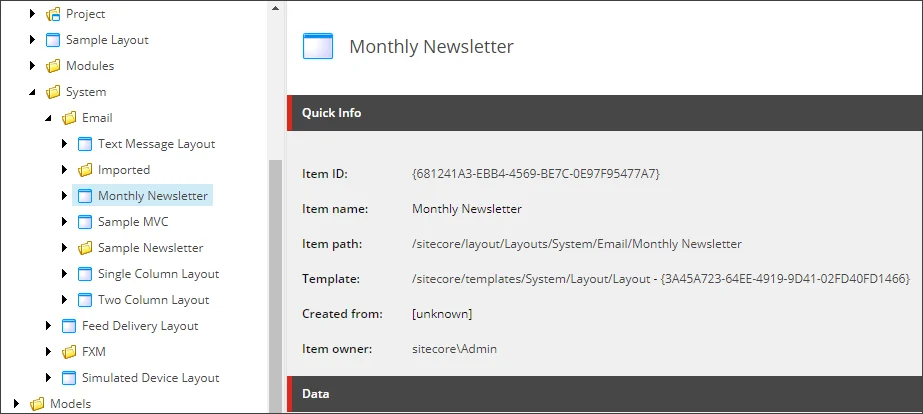
Task: Click the sitecore\Admin owner value
Action: tap(454, 349)
